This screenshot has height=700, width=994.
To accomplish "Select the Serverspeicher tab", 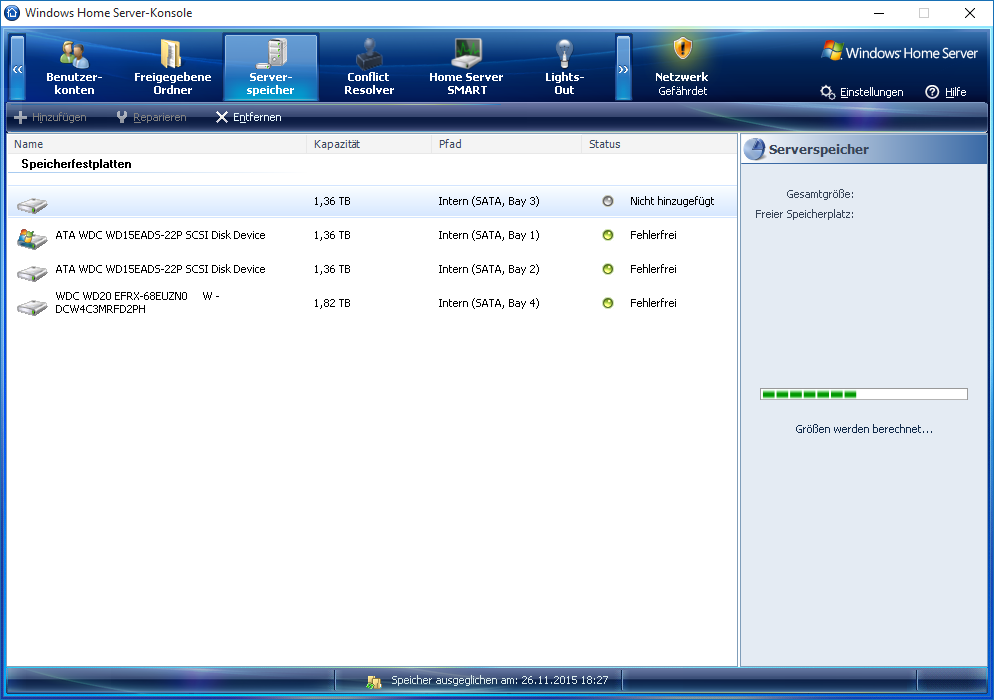I will [271, 67].
